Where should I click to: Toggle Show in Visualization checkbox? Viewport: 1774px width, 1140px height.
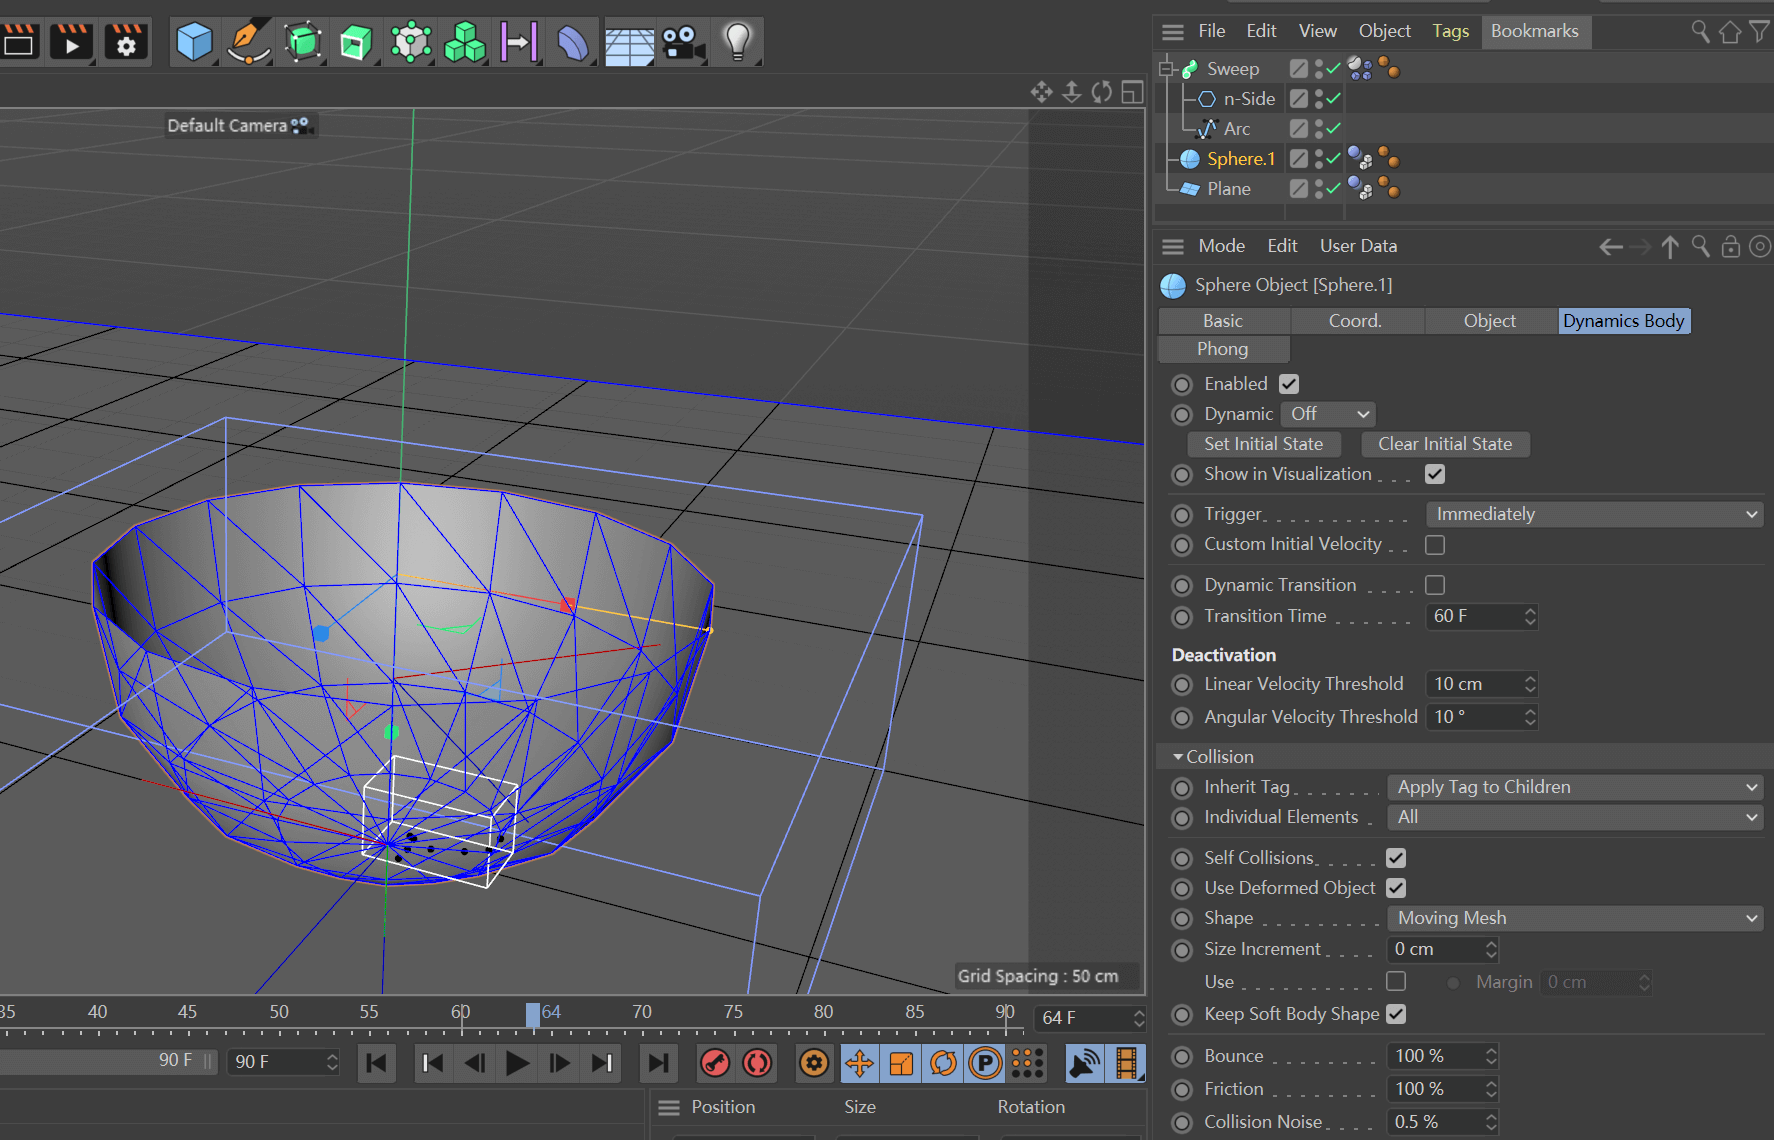[x=1435, y=474]
